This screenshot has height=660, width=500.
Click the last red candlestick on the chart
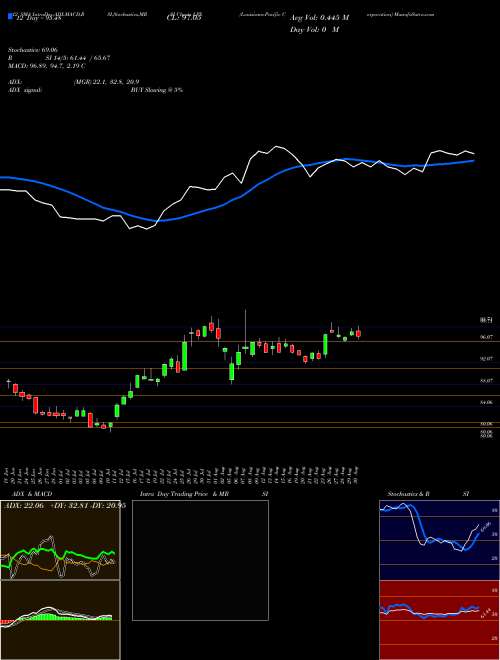[x=359, y=333]
